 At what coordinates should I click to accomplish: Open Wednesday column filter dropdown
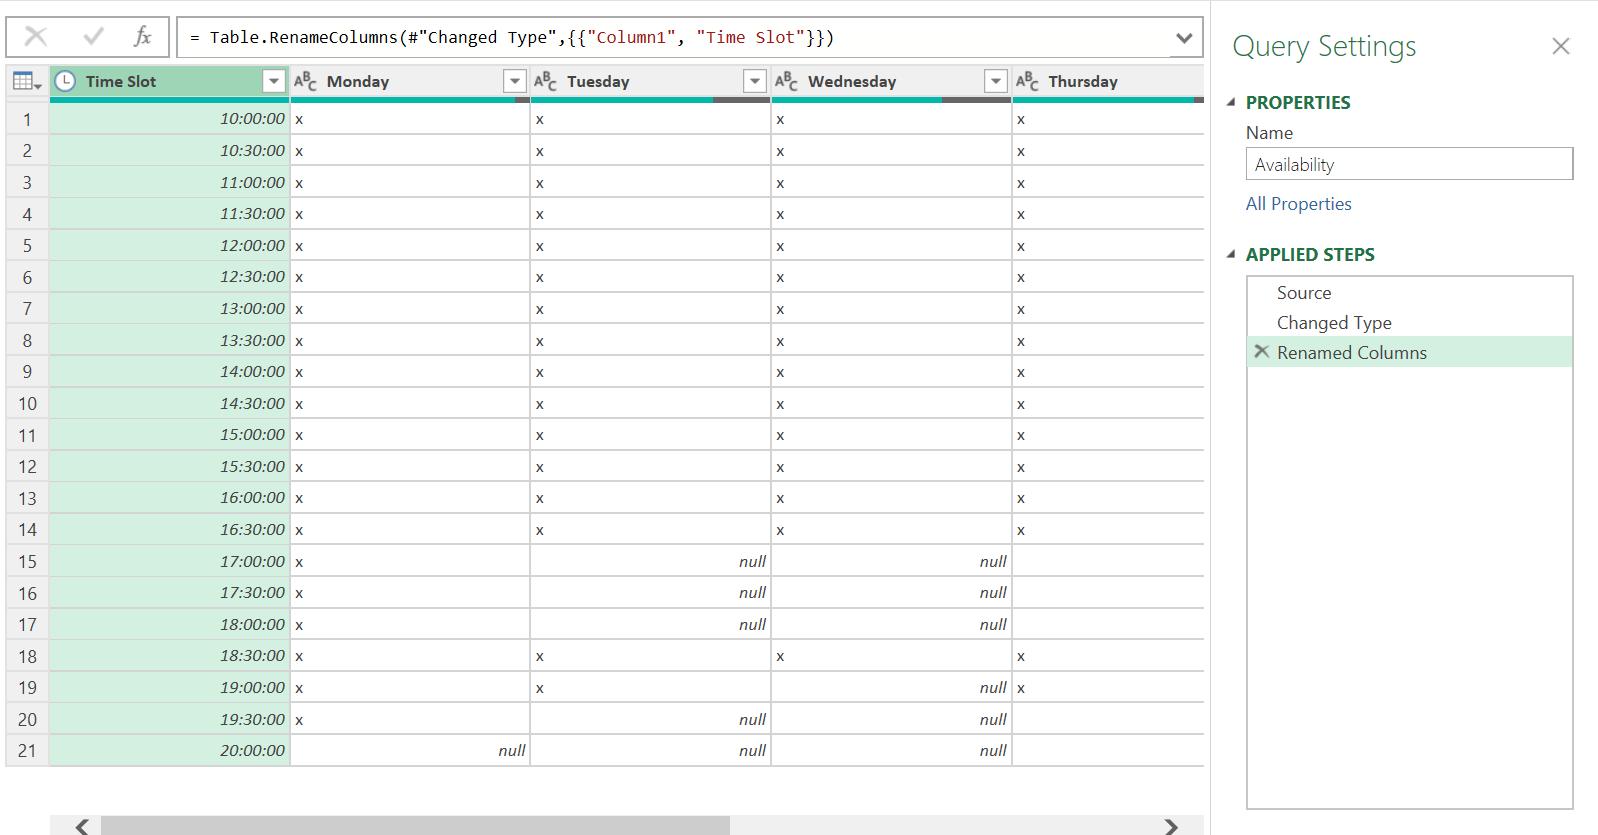tap(995, 82)
